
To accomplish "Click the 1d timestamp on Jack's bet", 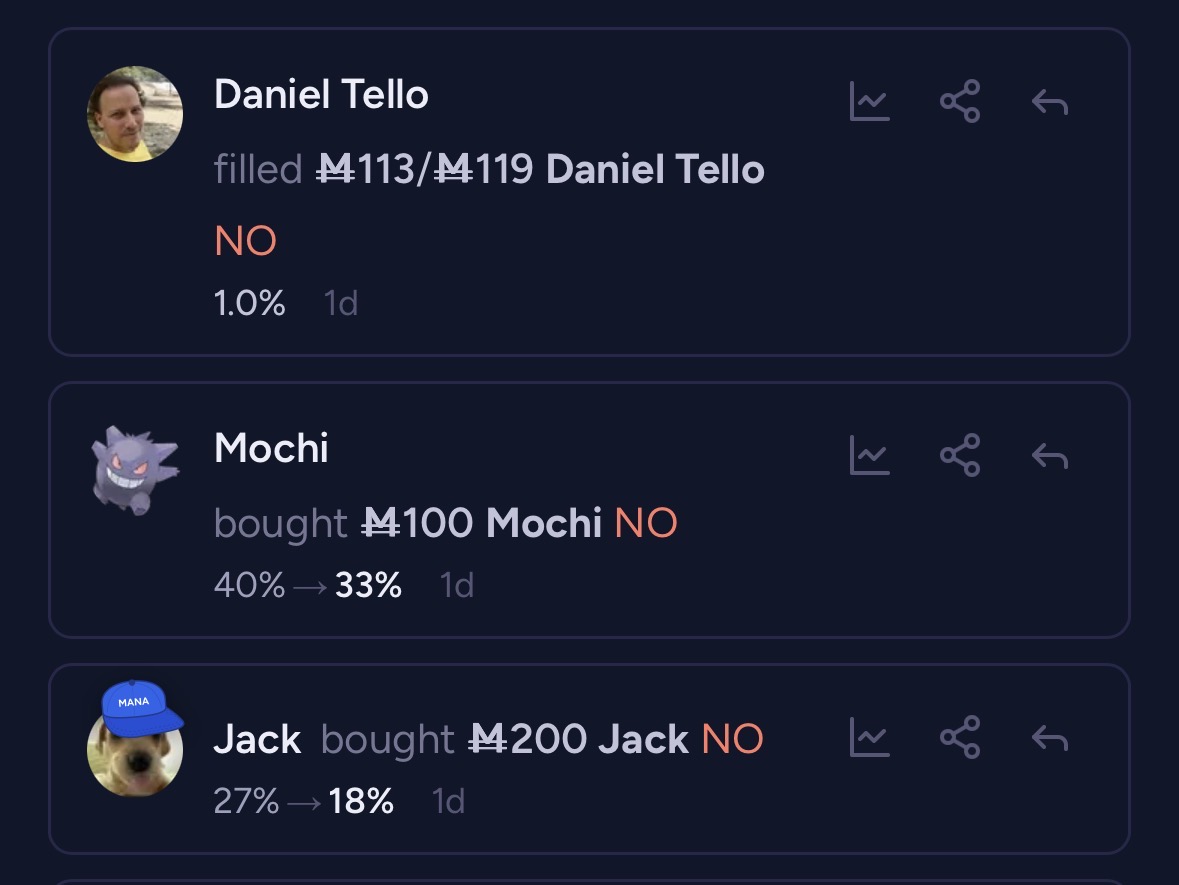I will (x=448, y=801).
